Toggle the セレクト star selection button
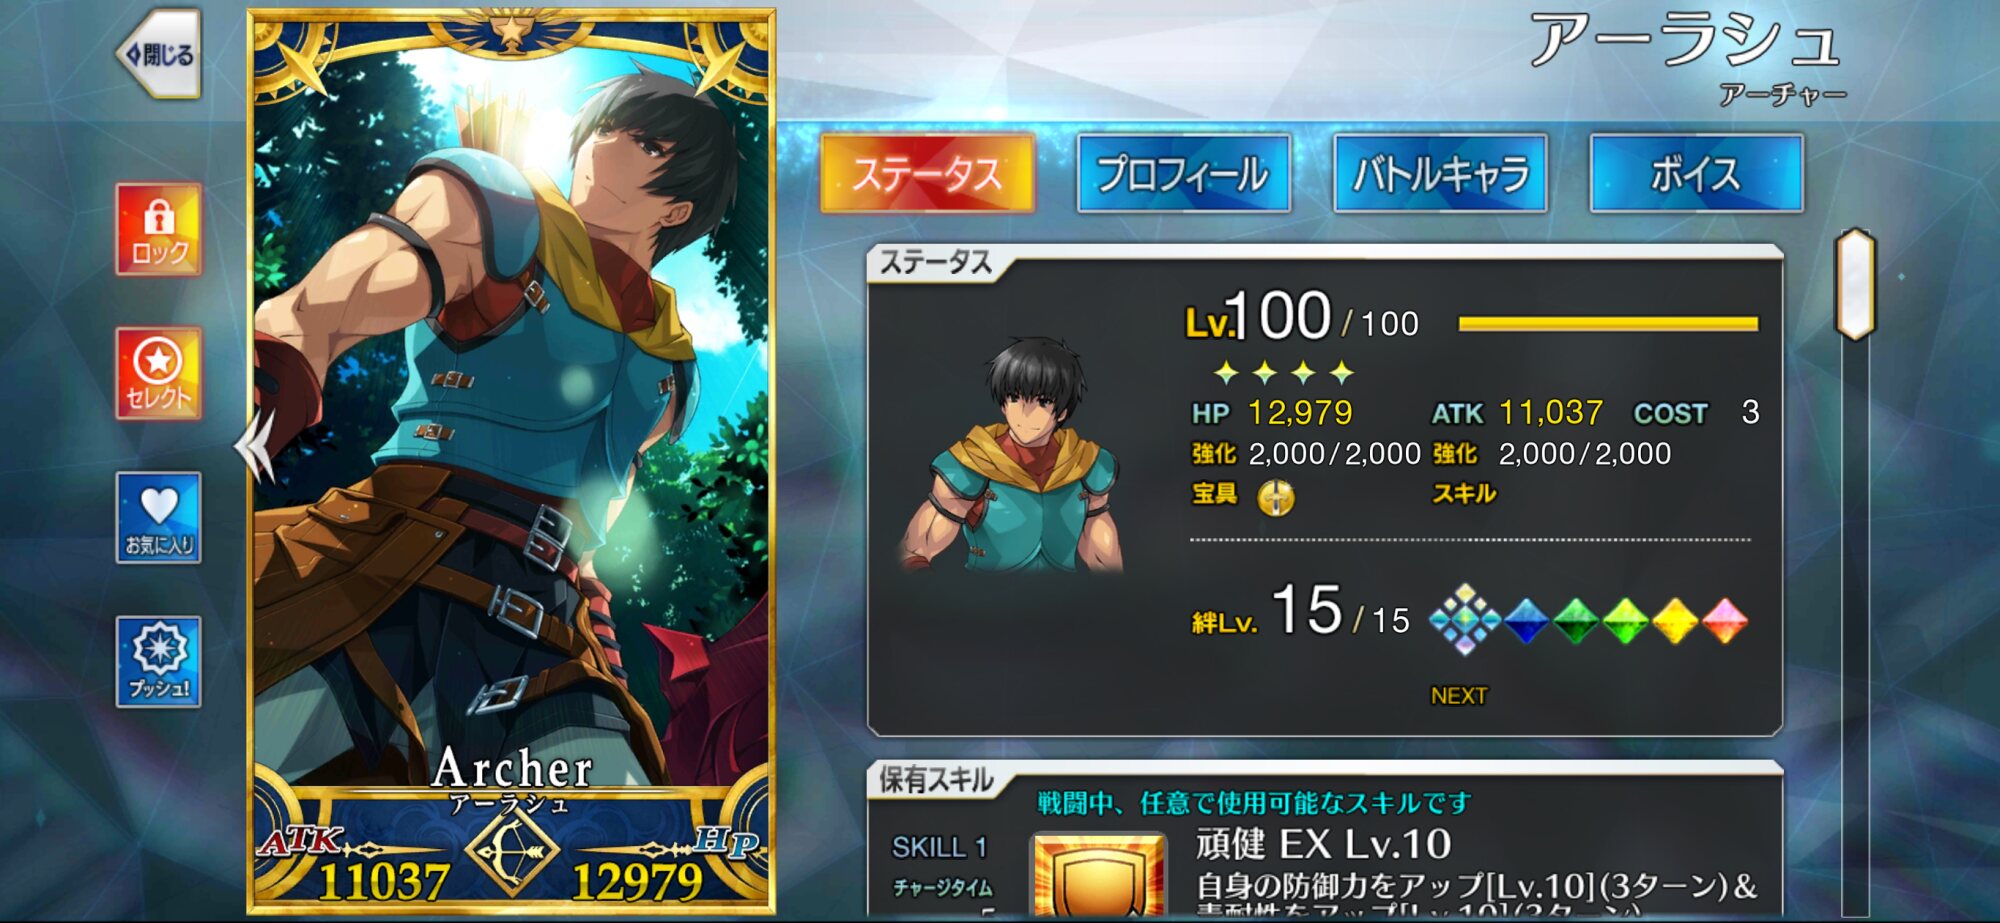 158,373
